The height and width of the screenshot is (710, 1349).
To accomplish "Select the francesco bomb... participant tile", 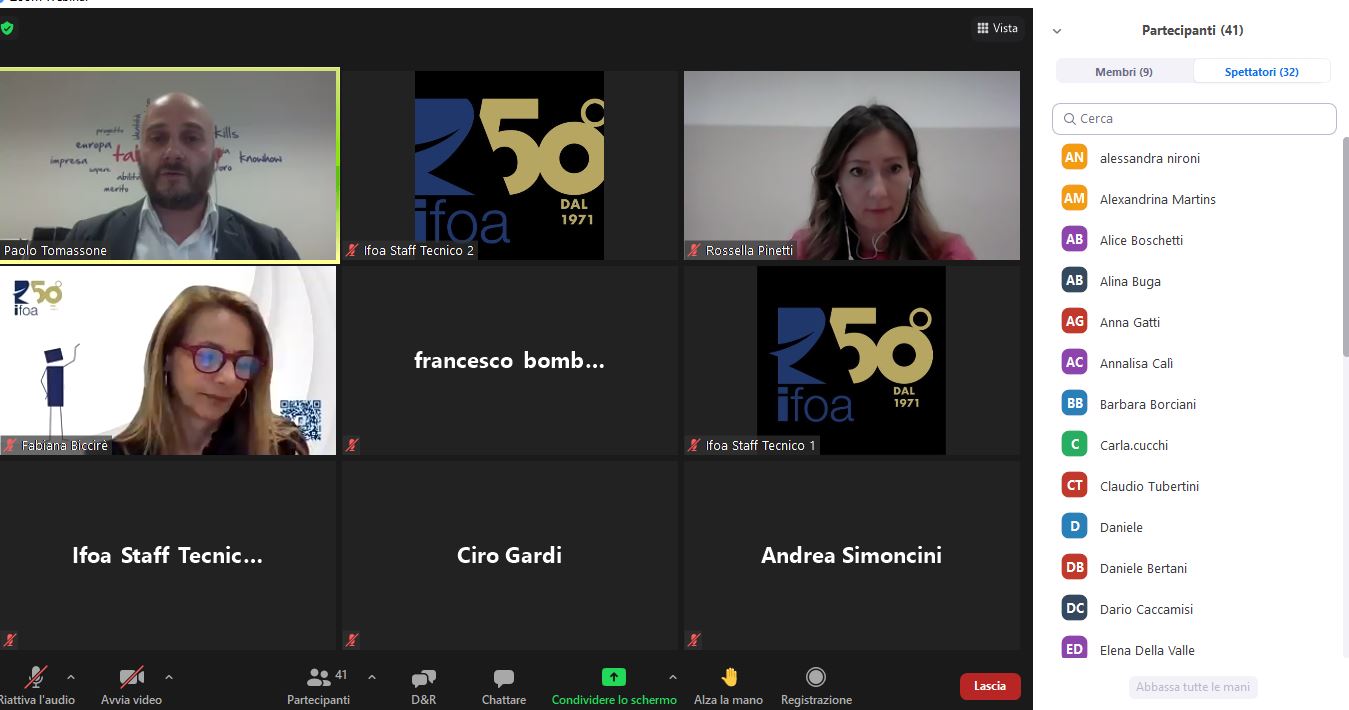I will click(509, 360).
